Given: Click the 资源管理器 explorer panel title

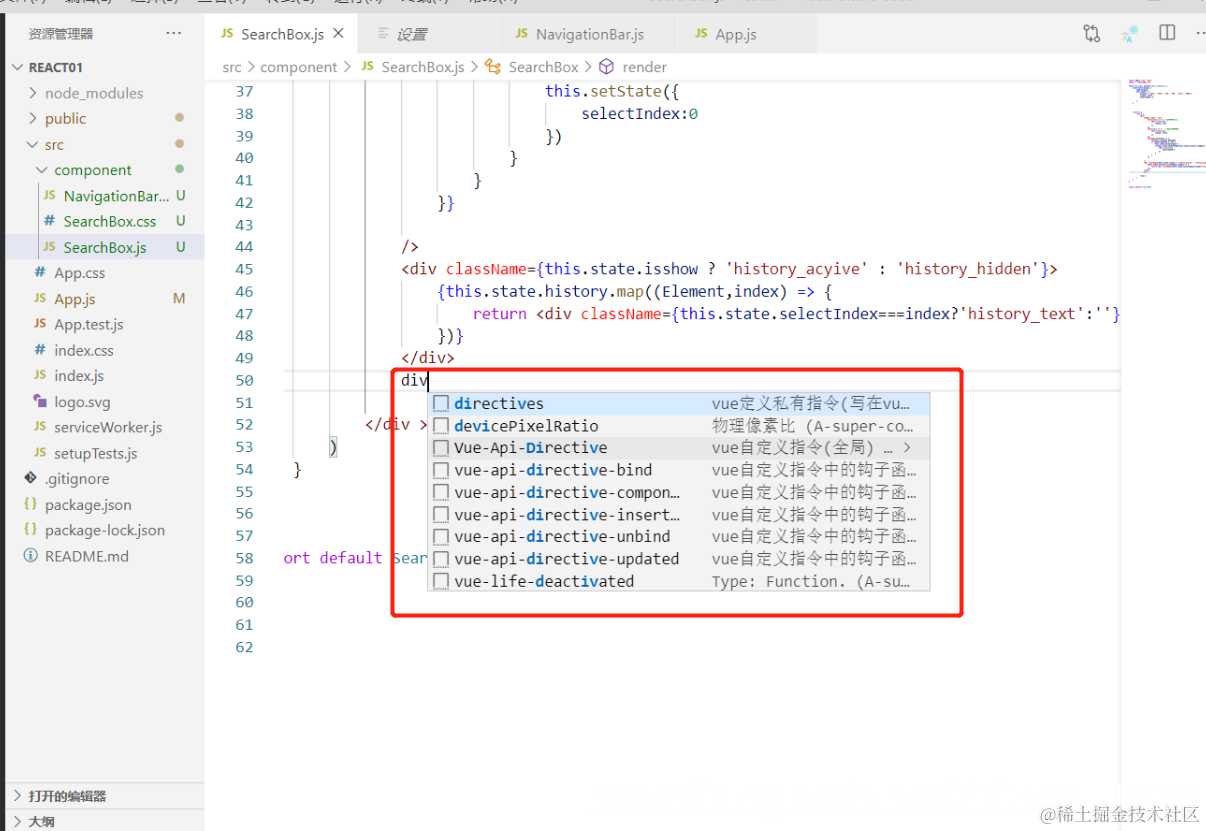Looking at the screenshot, I should [61, 33].
